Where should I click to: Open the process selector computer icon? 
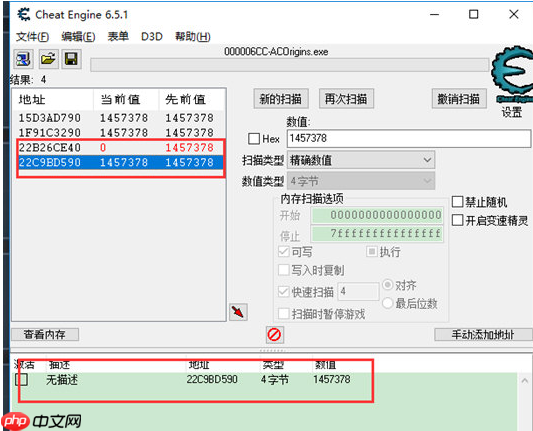tap(23, 59)
